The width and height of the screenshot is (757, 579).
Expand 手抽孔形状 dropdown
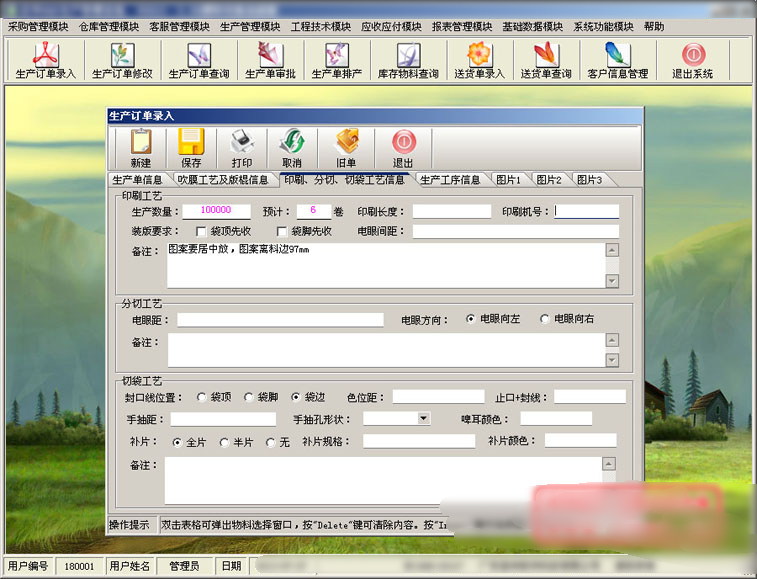coord(423,418)
